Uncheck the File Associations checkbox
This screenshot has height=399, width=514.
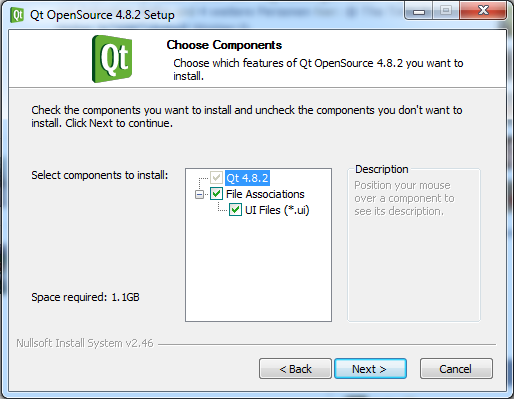(216, 194)
